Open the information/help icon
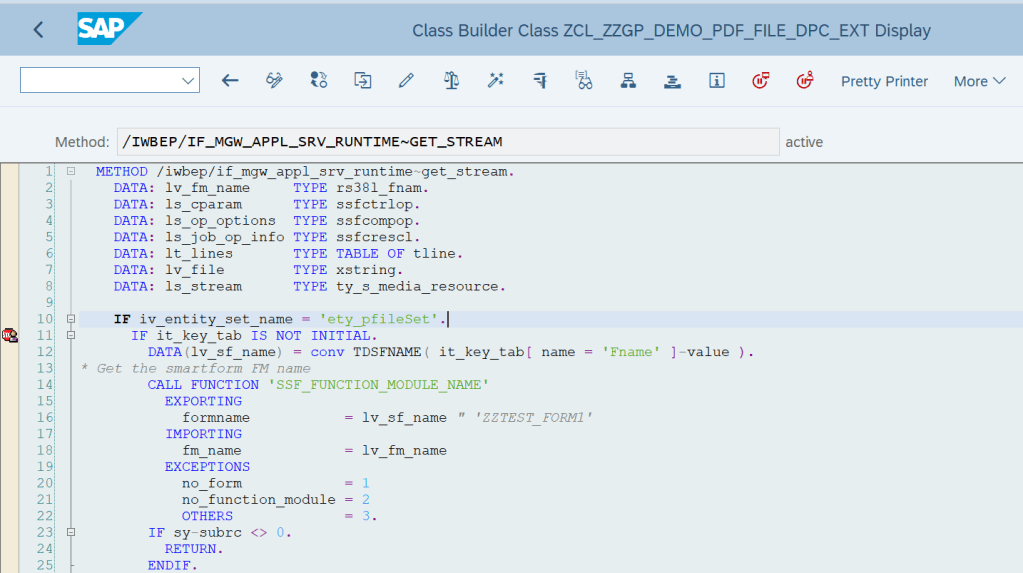The width and height of the screenshot is (1023, 573). click(x=716, y=81)
